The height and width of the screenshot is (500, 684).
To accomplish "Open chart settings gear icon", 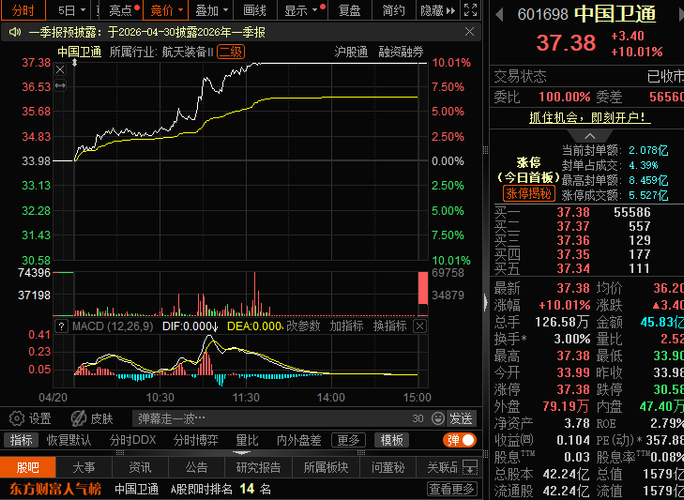I will coord(17,418).
